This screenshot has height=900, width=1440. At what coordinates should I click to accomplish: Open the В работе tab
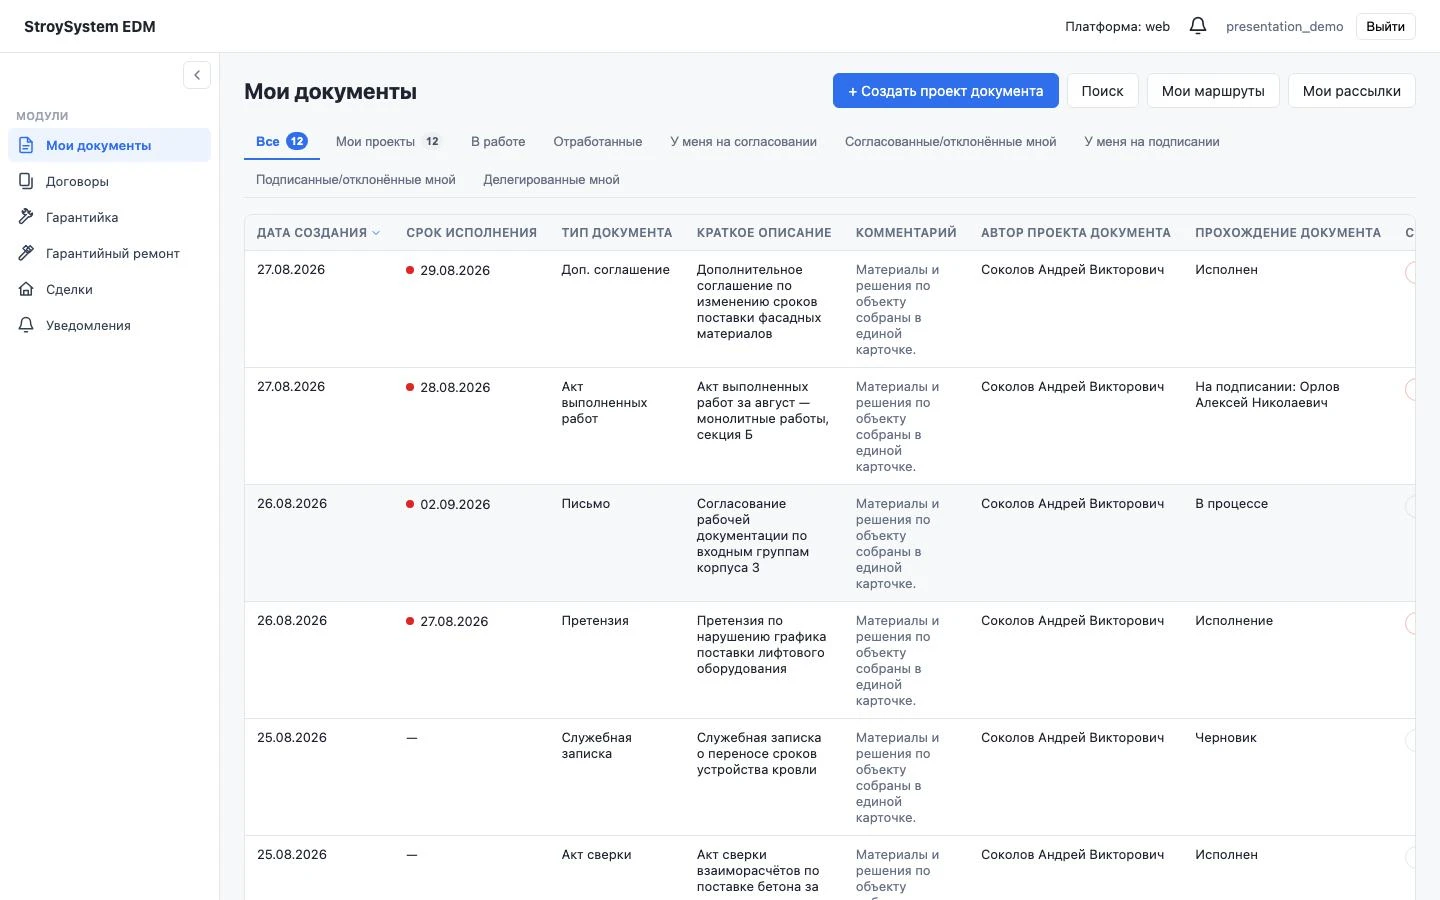coord(498,141)
